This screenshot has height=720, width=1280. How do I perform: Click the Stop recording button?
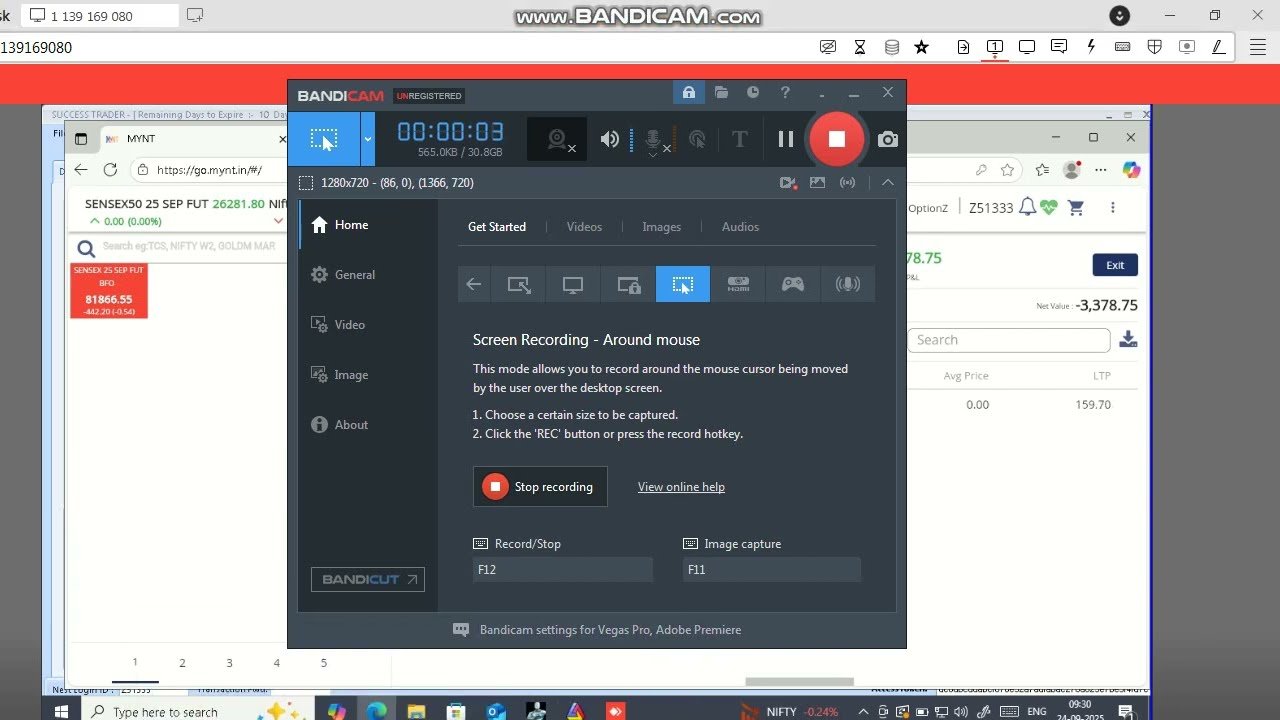(540, 487)
